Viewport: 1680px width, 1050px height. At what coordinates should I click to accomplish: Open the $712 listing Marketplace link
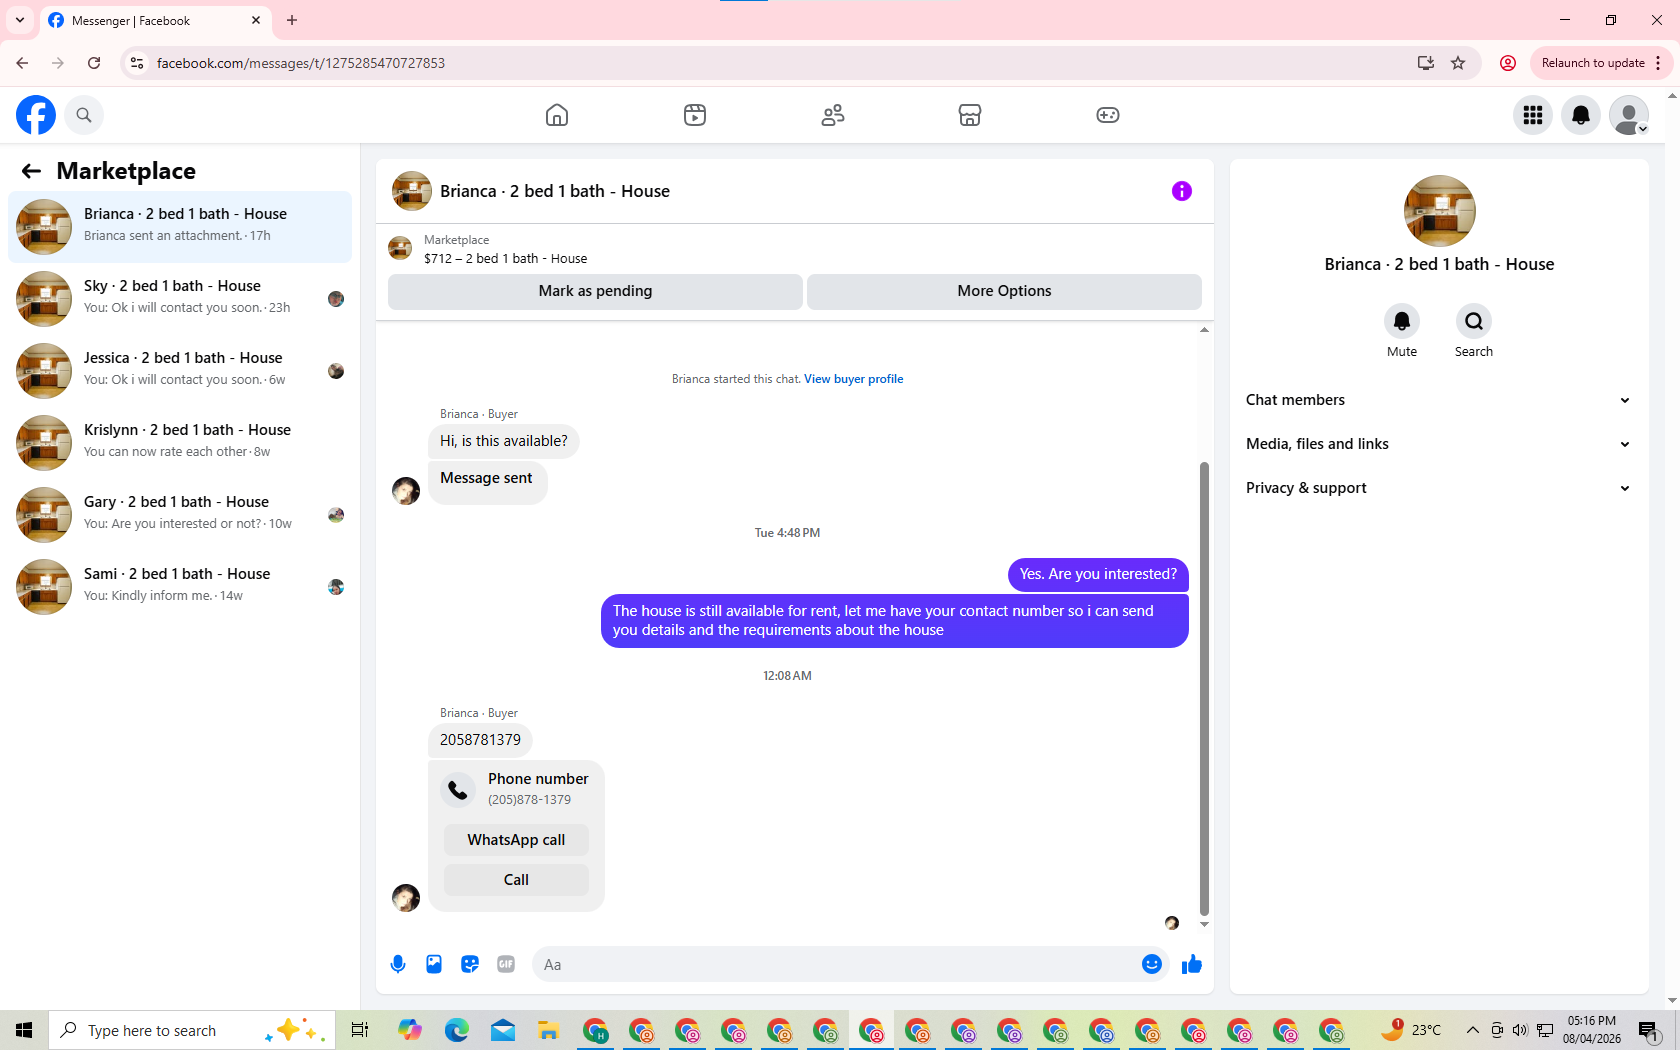pos(505,258)
